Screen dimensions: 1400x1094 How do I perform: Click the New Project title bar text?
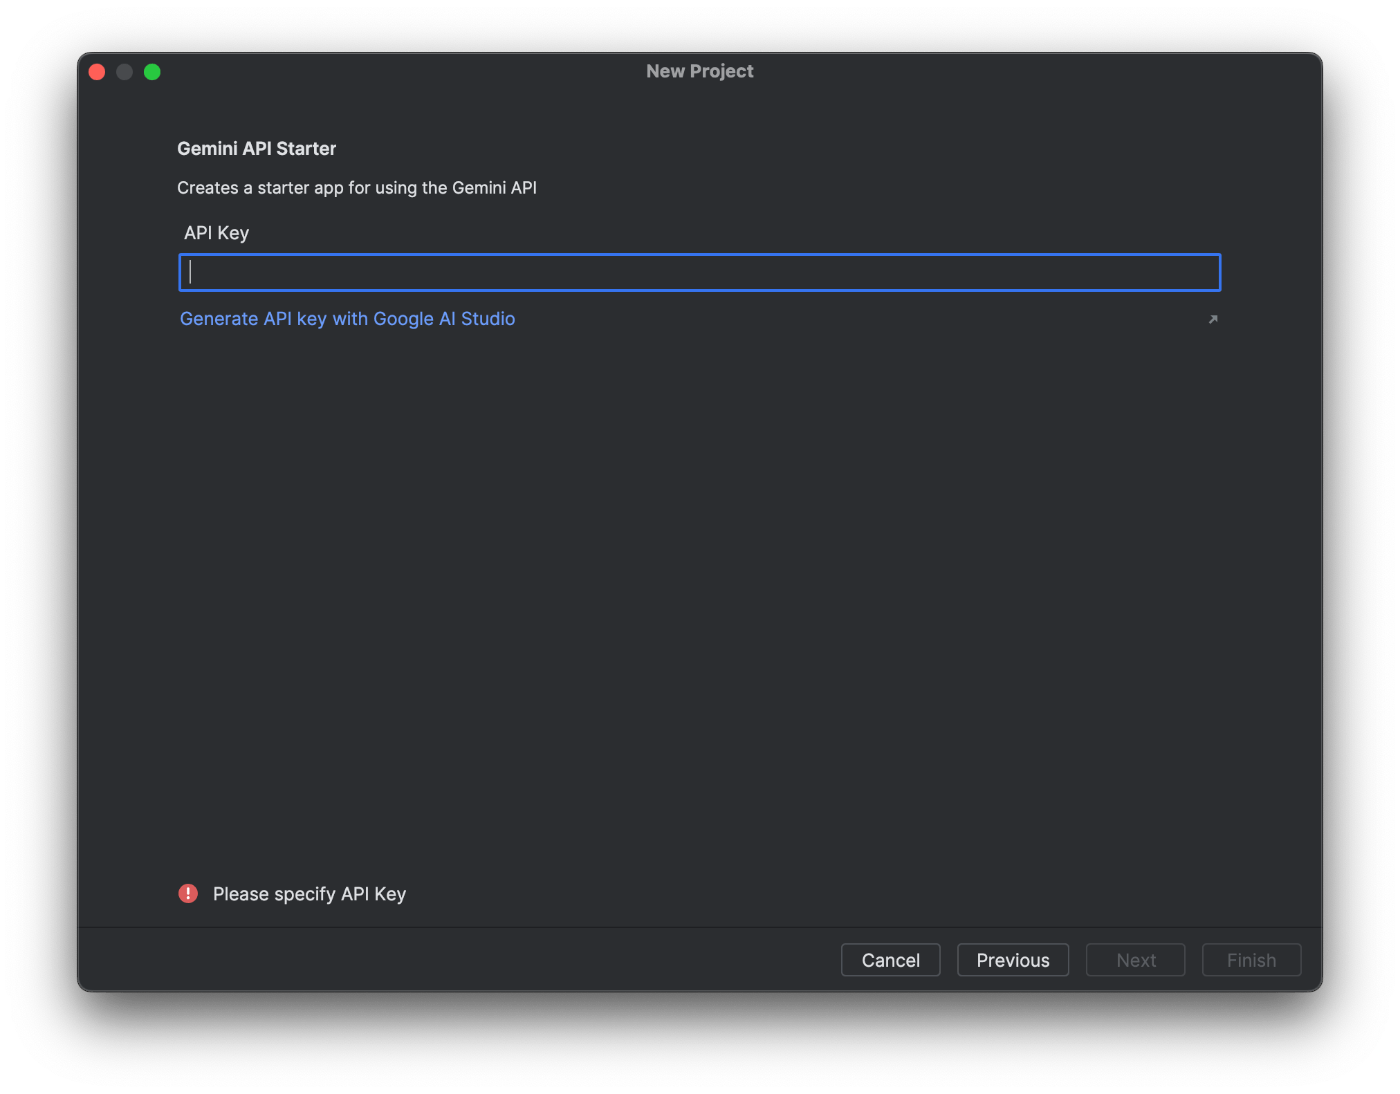click(x=699, y=71)
